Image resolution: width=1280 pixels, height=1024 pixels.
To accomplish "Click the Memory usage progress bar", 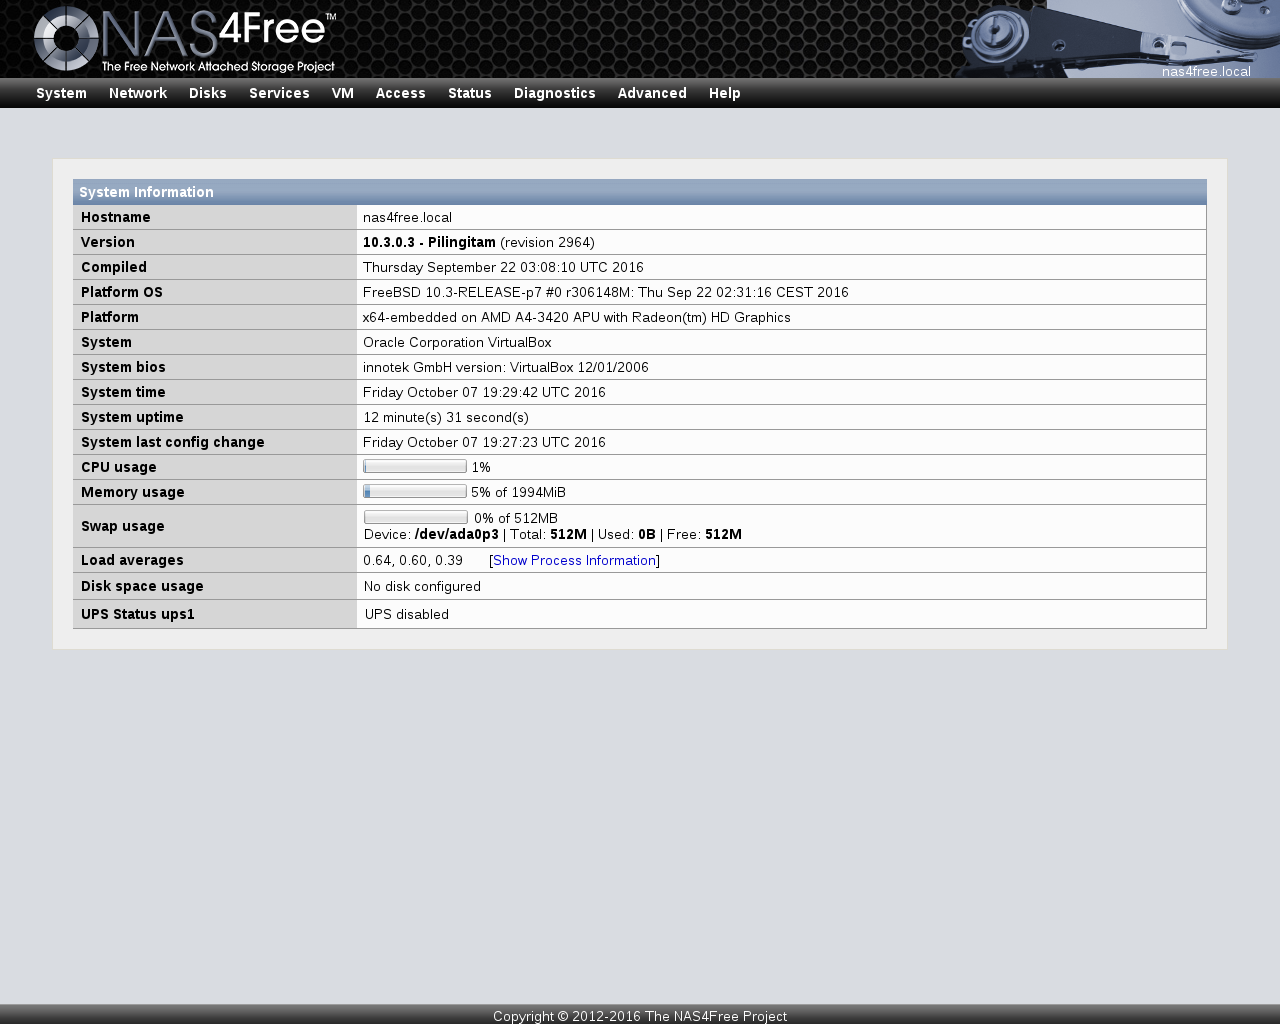I will point(415,491).
